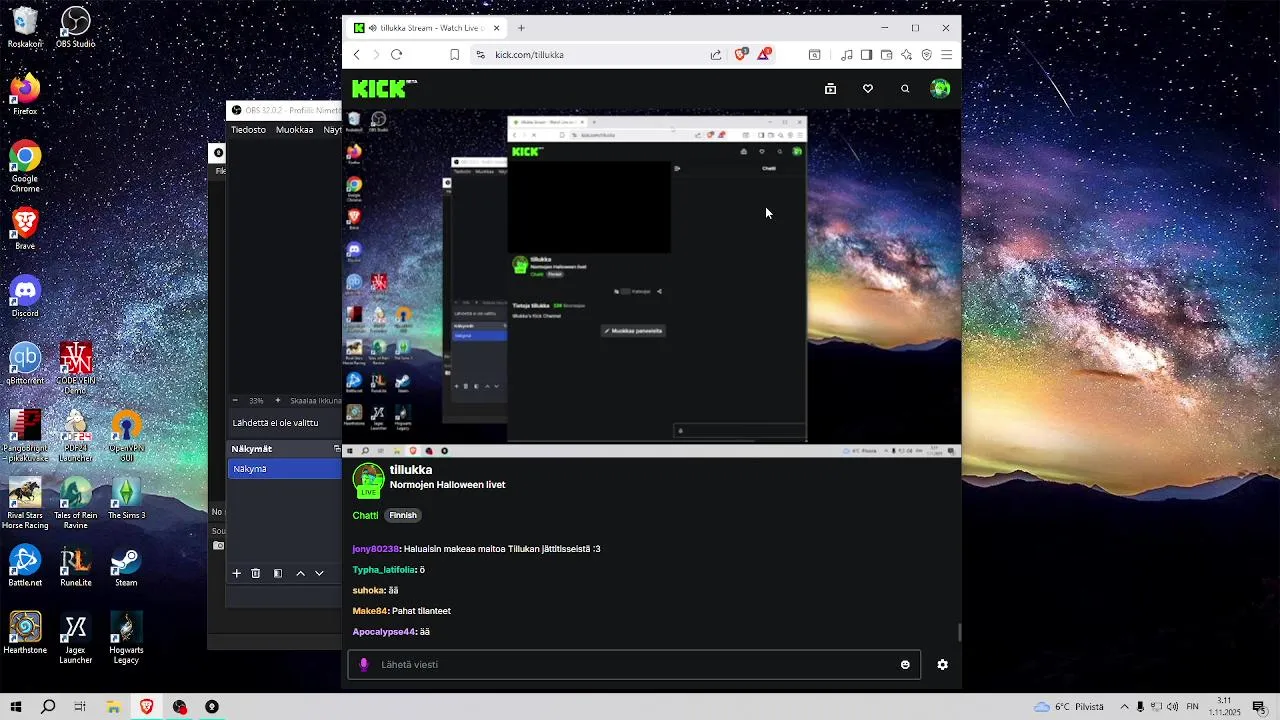Viewport: 1280px width, 720px height.
Task: Click the Chatti category link
Action: (x=365, y=516)
